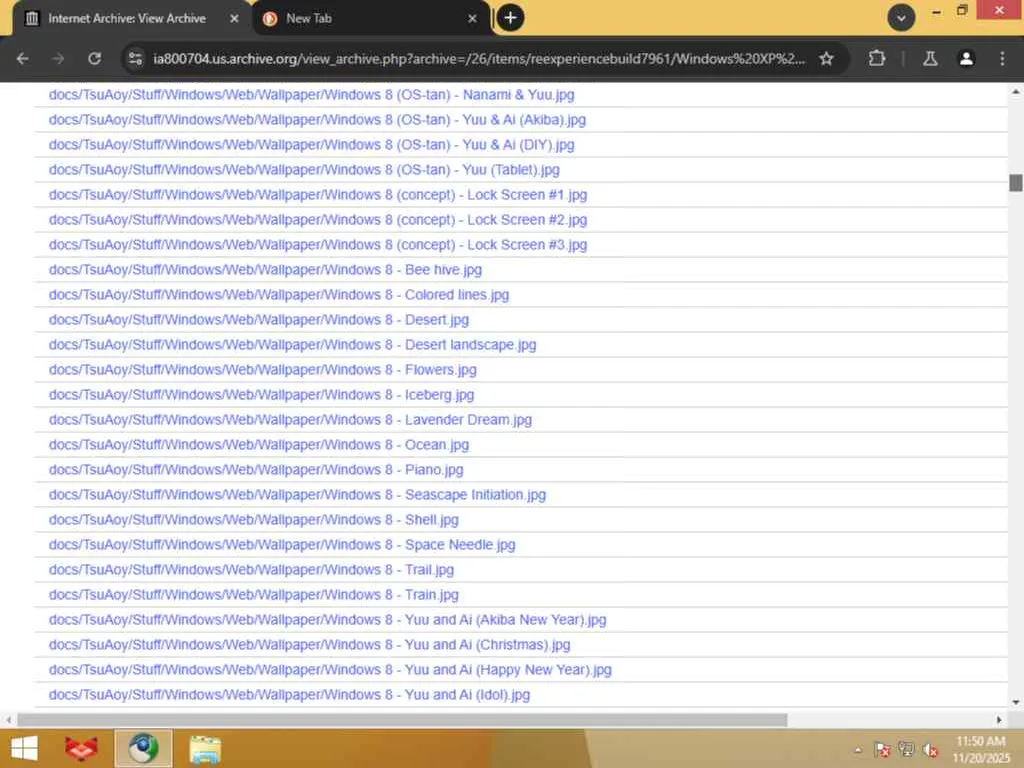Click the page scroll-up arrow
The image size is (1024, 768).
1016,92
